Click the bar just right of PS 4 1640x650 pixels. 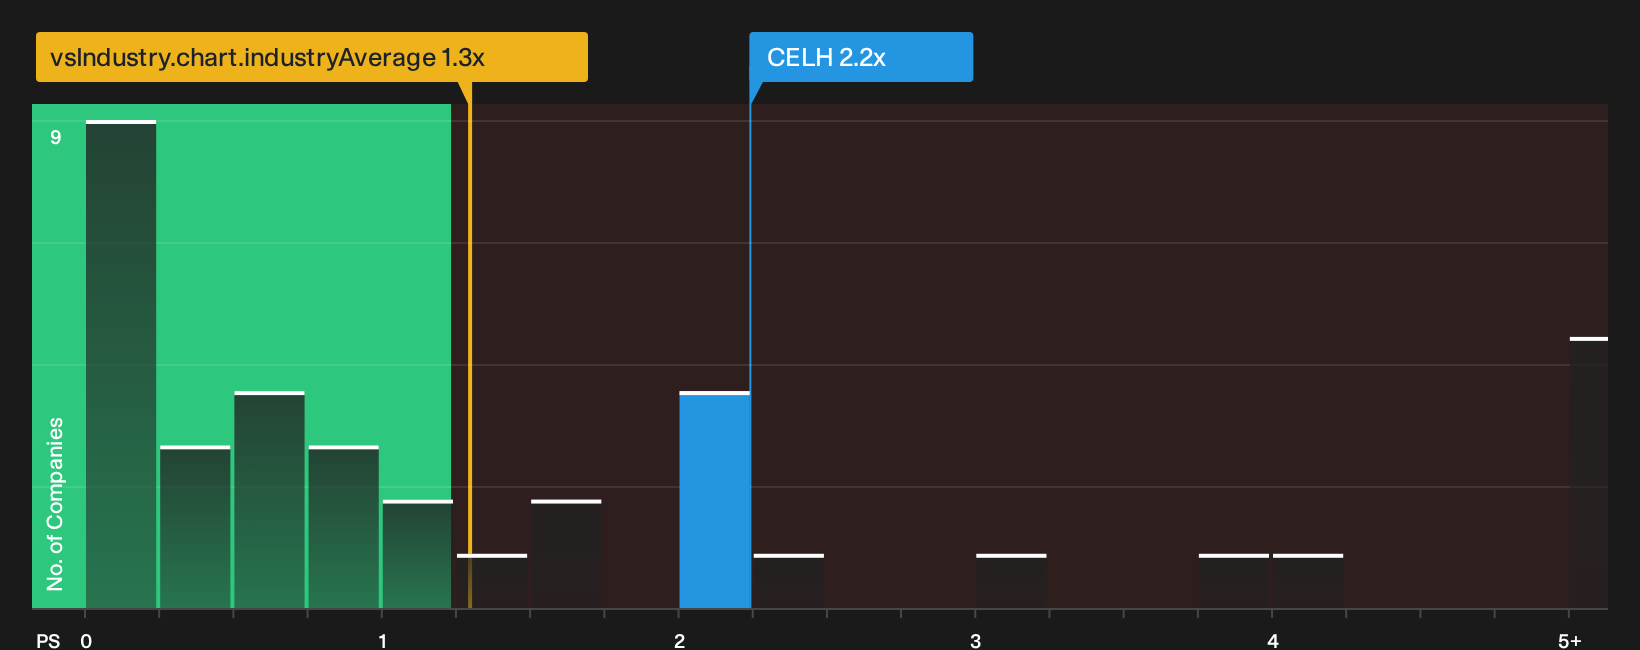1308,581
